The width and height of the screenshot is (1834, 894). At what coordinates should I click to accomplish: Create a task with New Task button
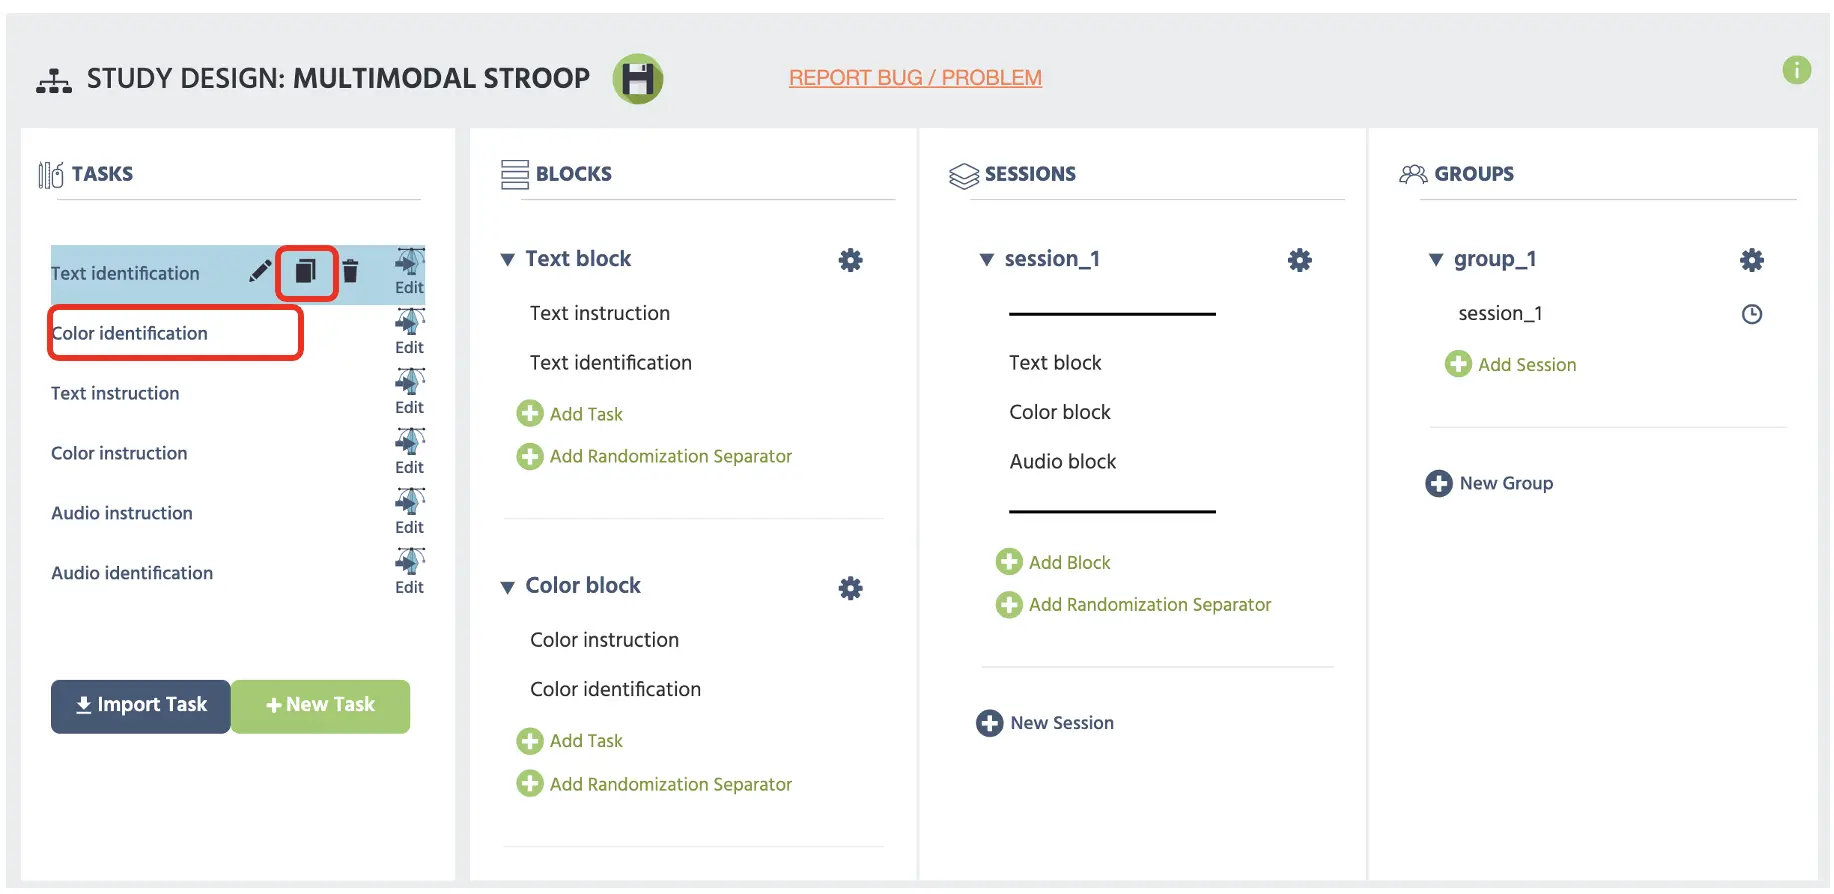(x=320, y=706)
